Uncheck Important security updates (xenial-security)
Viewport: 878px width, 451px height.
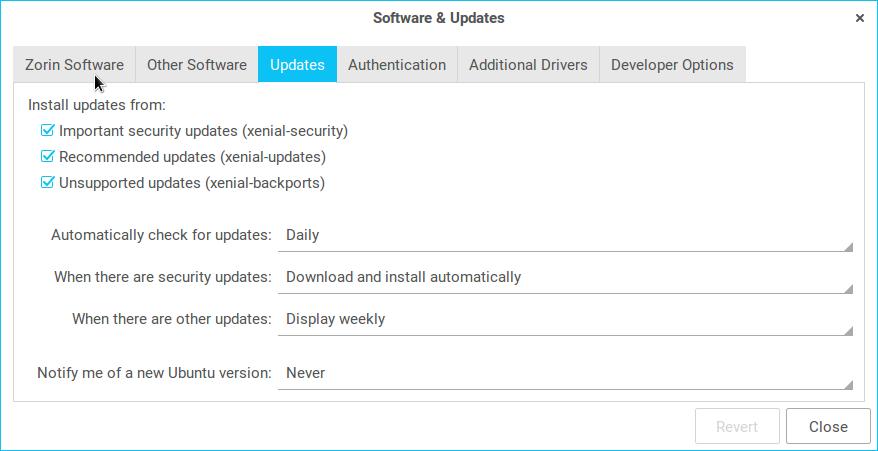(x=47, y=131)
